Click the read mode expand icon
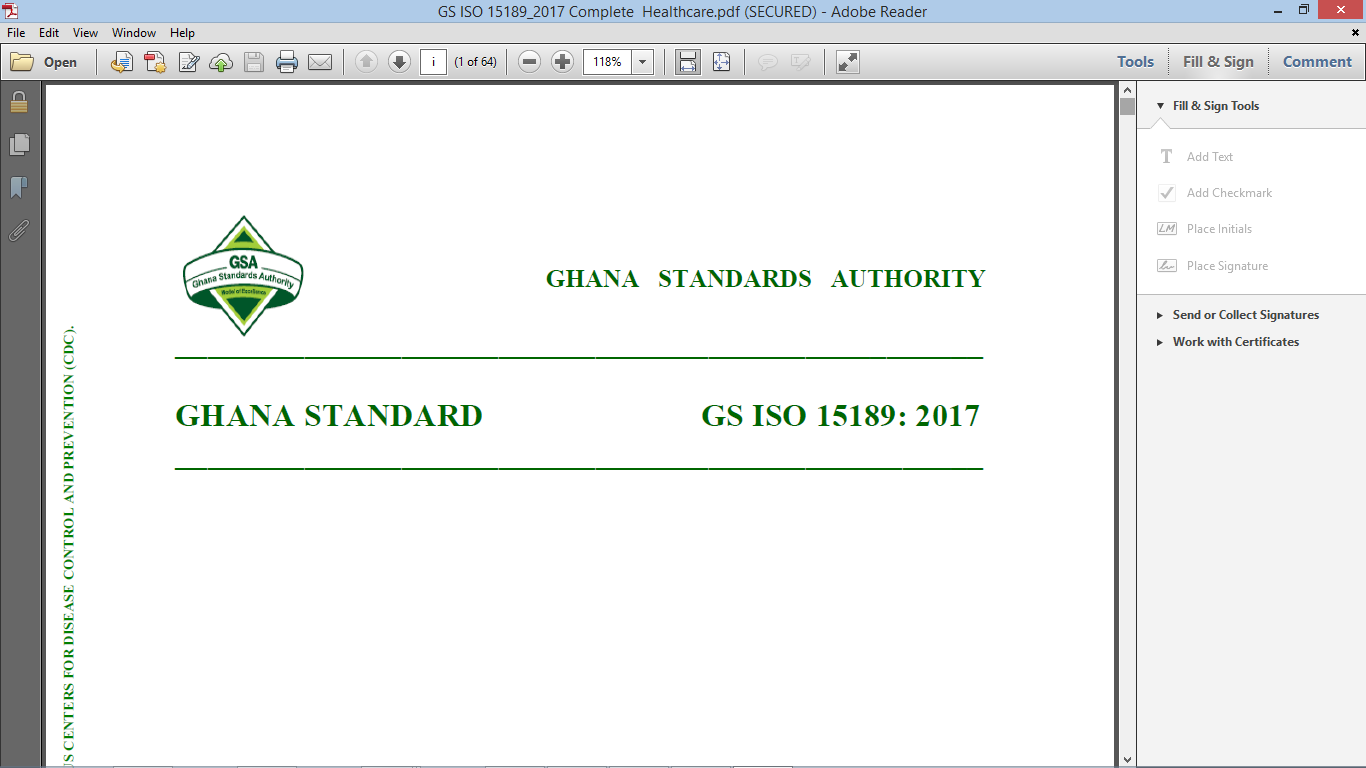The image size is (1366, 768). coord(848,62)
